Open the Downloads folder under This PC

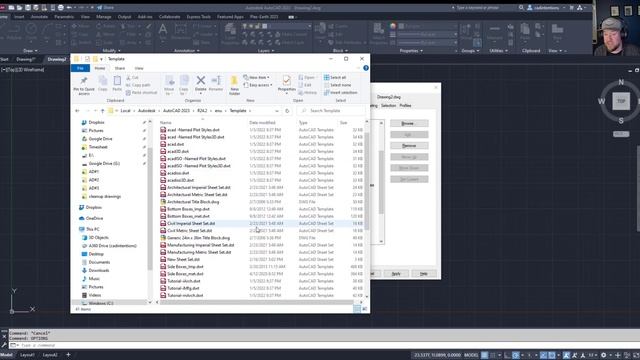[95, 270]
